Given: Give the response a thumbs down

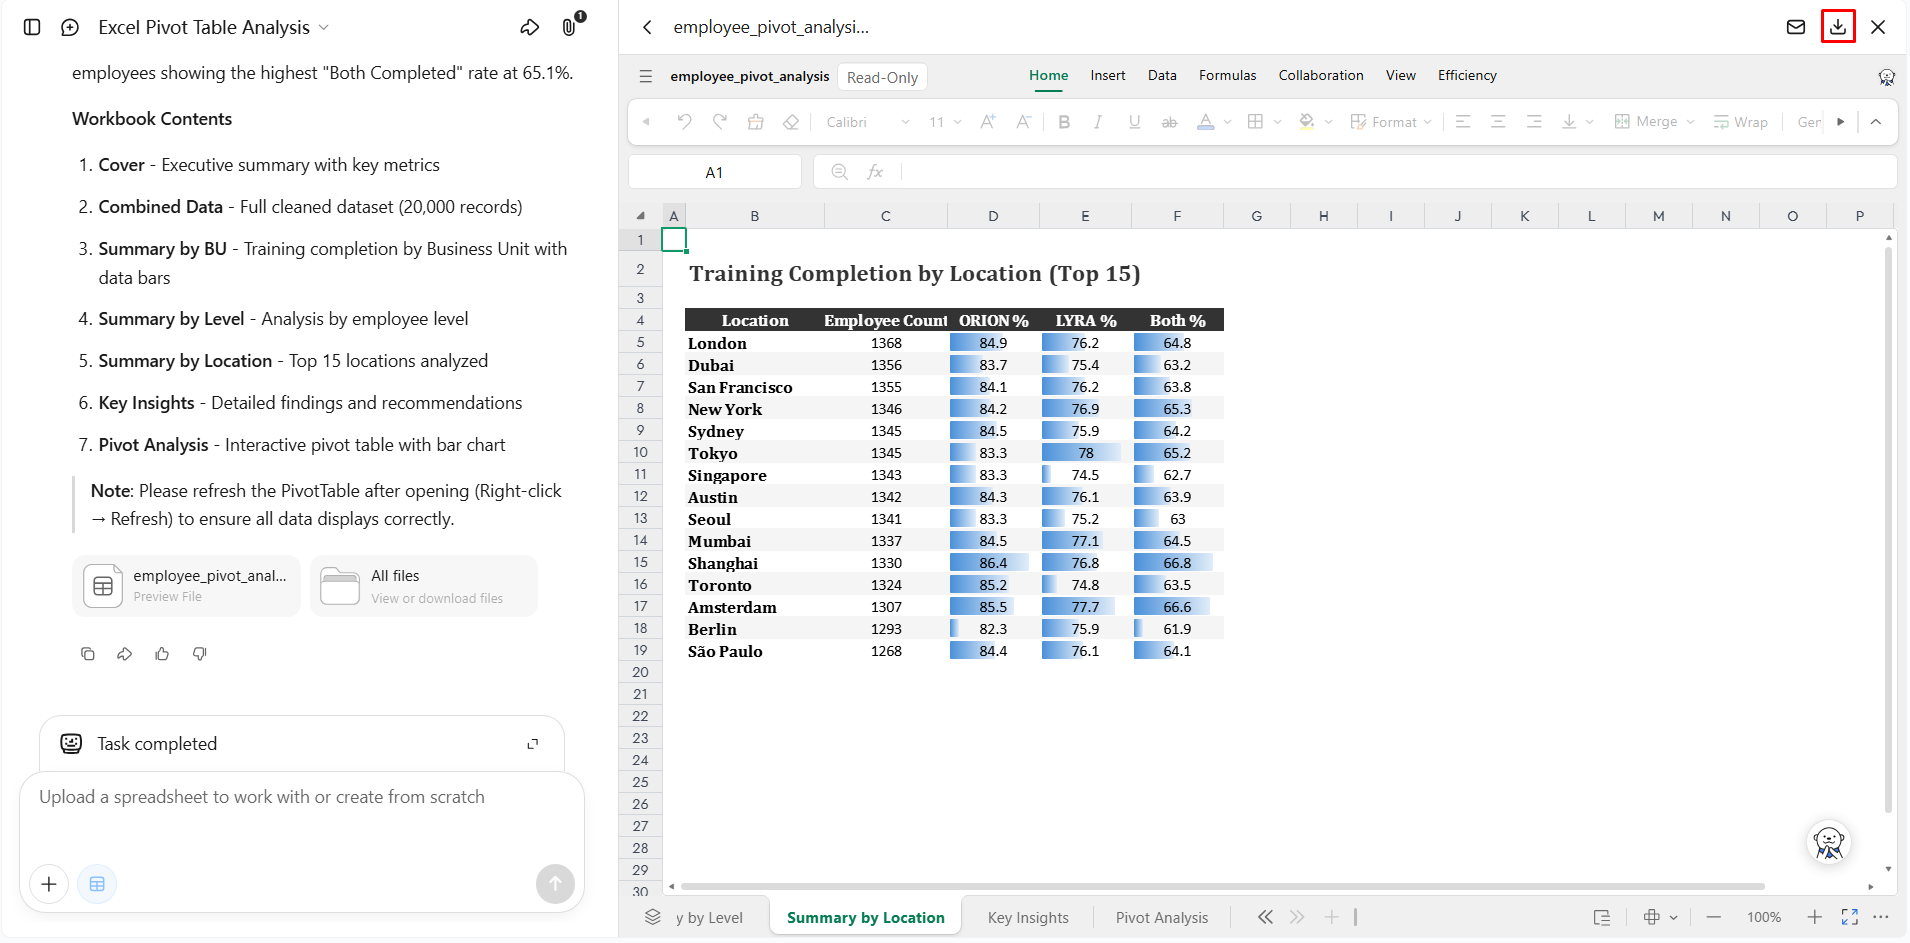Looking at the screenshot, I should coord(200,654).
